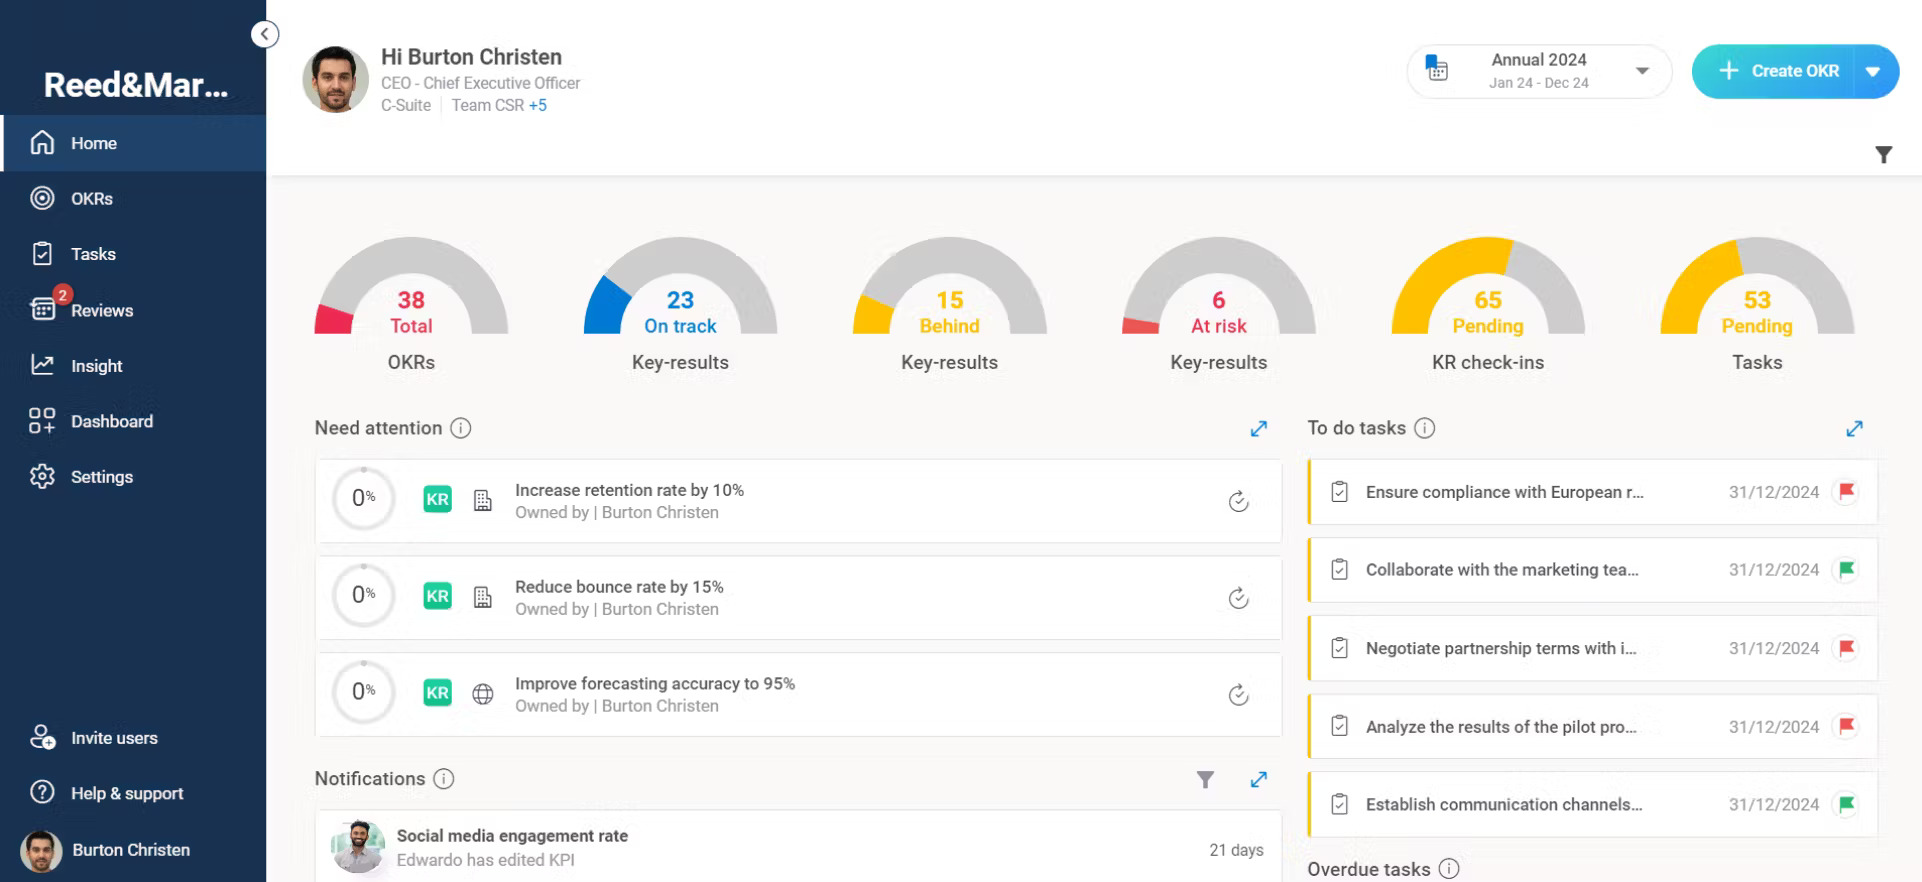Viewport: 1922px width, 882px height.
Task: Toggle green flag on Collaborate with marketing task
Action: click(x=1846, y=570)
